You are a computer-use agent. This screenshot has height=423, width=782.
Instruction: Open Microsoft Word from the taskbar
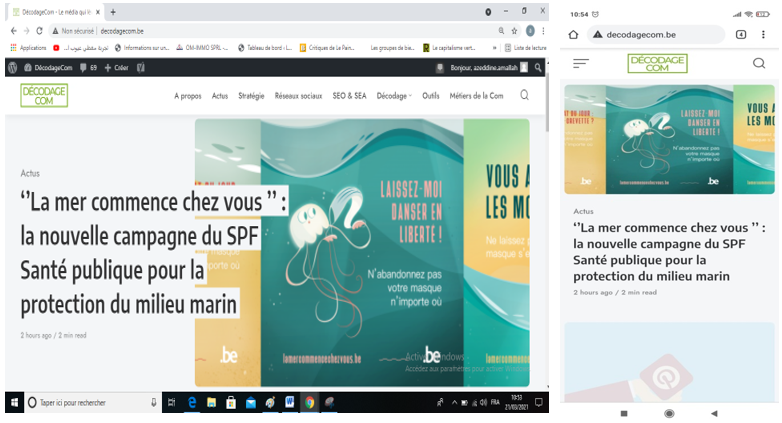tap(290, 402)
